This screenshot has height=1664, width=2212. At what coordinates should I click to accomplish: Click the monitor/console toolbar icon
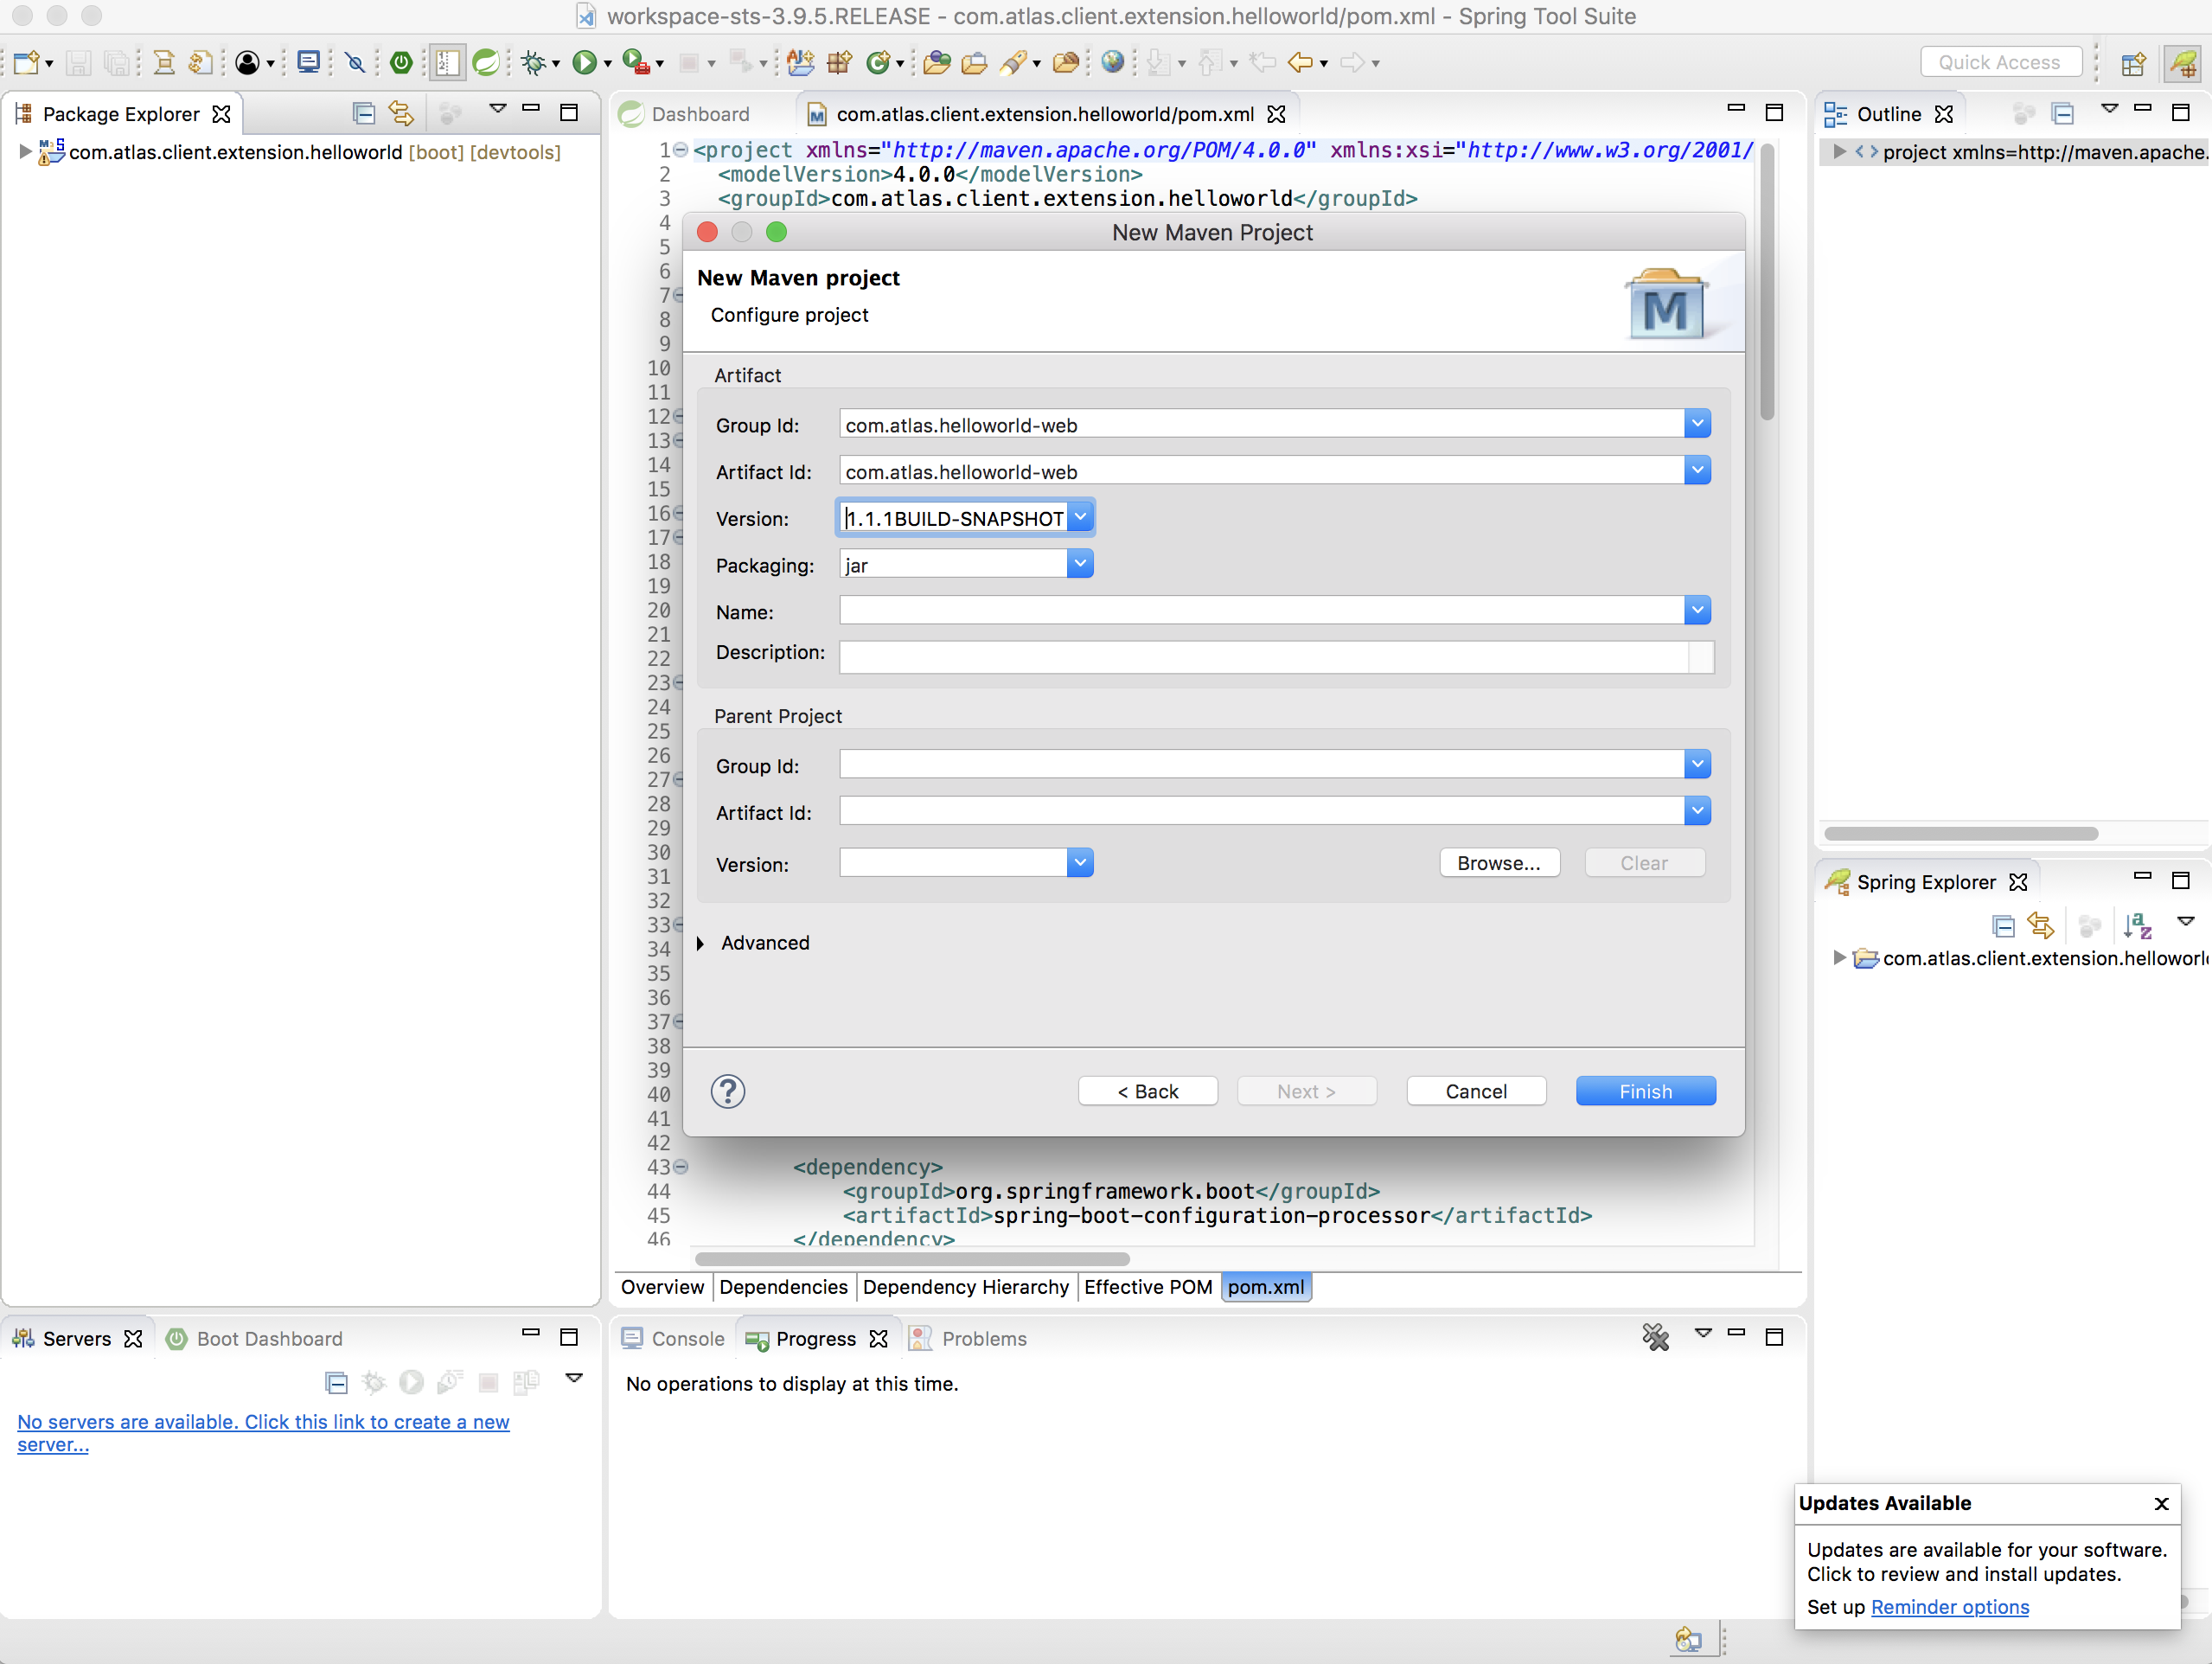pyautogui.click(x=309, y=62)
